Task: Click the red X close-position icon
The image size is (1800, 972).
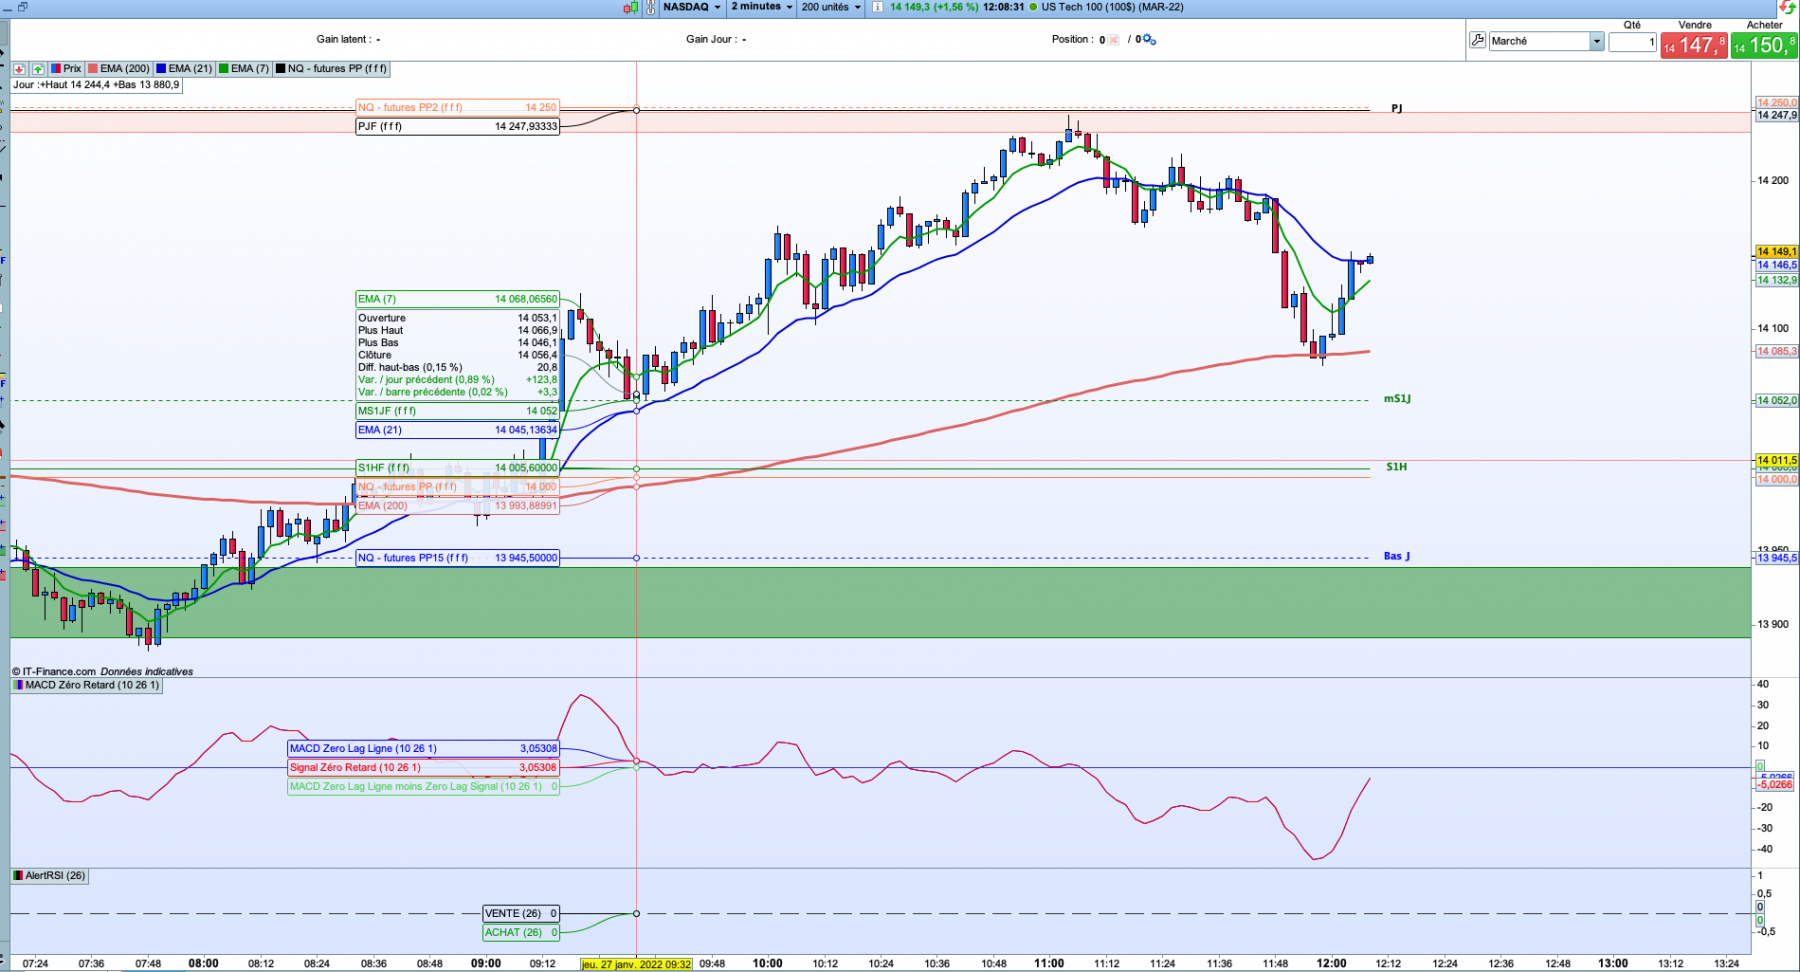Action: coord(1113,40)
